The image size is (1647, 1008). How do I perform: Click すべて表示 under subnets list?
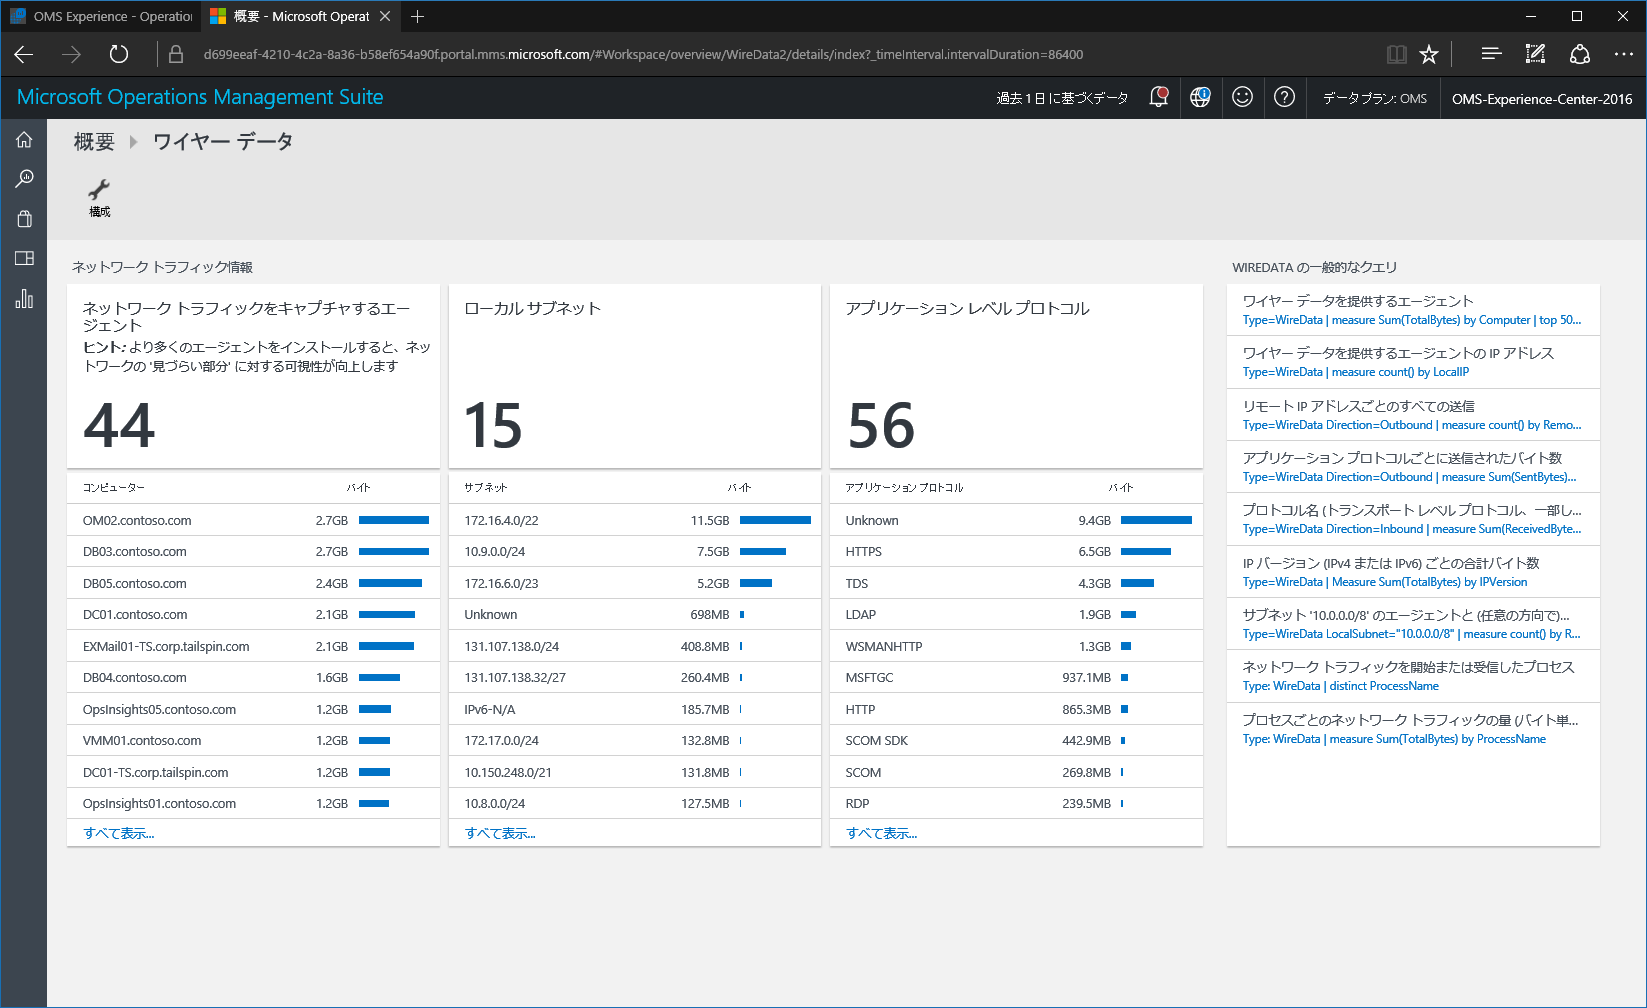pos(500,833)
